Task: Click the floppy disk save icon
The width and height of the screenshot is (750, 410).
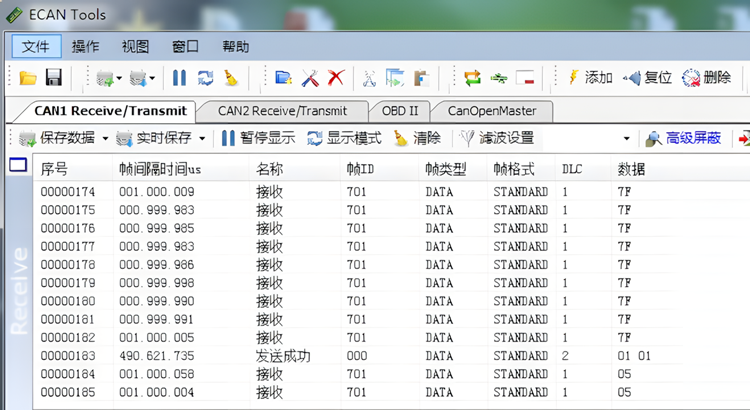Action: (54, 77)
